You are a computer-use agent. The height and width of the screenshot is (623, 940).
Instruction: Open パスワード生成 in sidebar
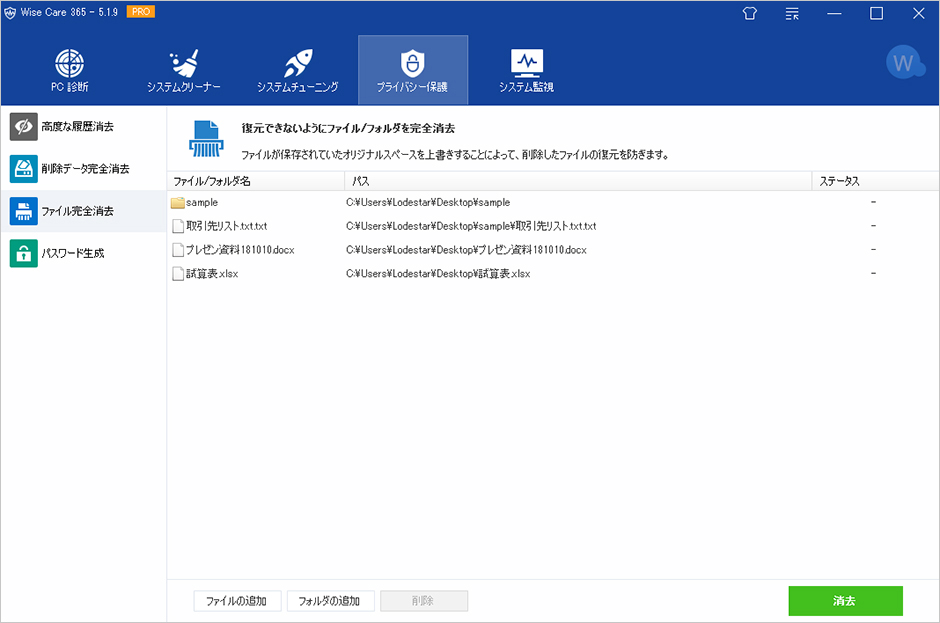pos(83,253)
